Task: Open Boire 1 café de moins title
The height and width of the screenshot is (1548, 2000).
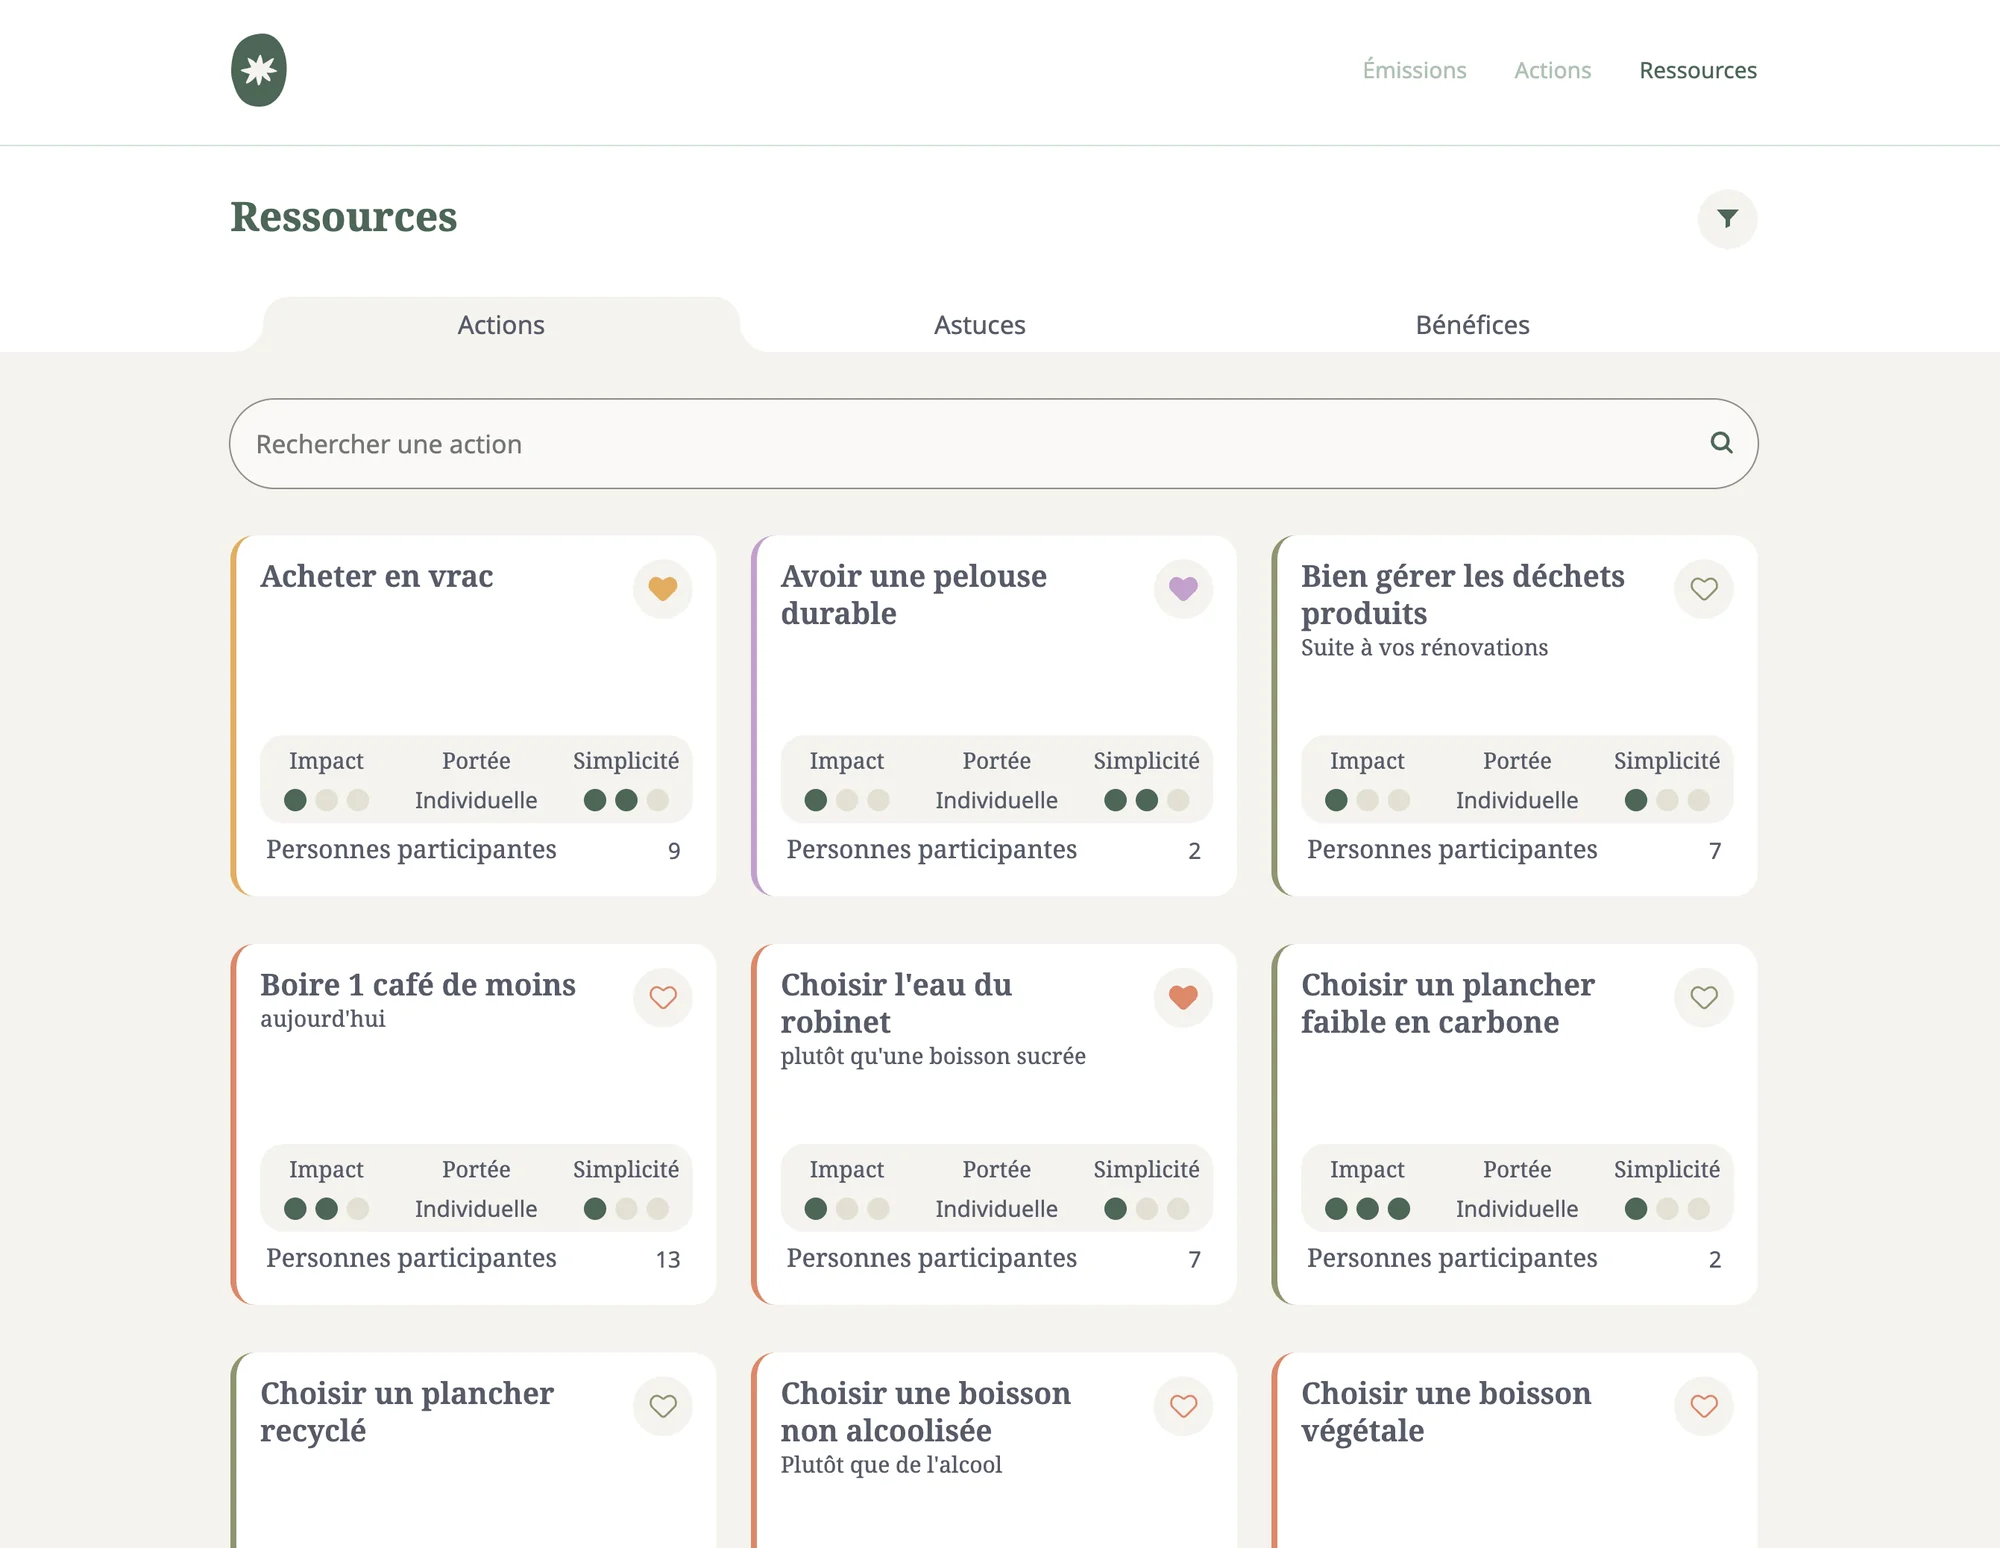Action: (x=418, y=984)
